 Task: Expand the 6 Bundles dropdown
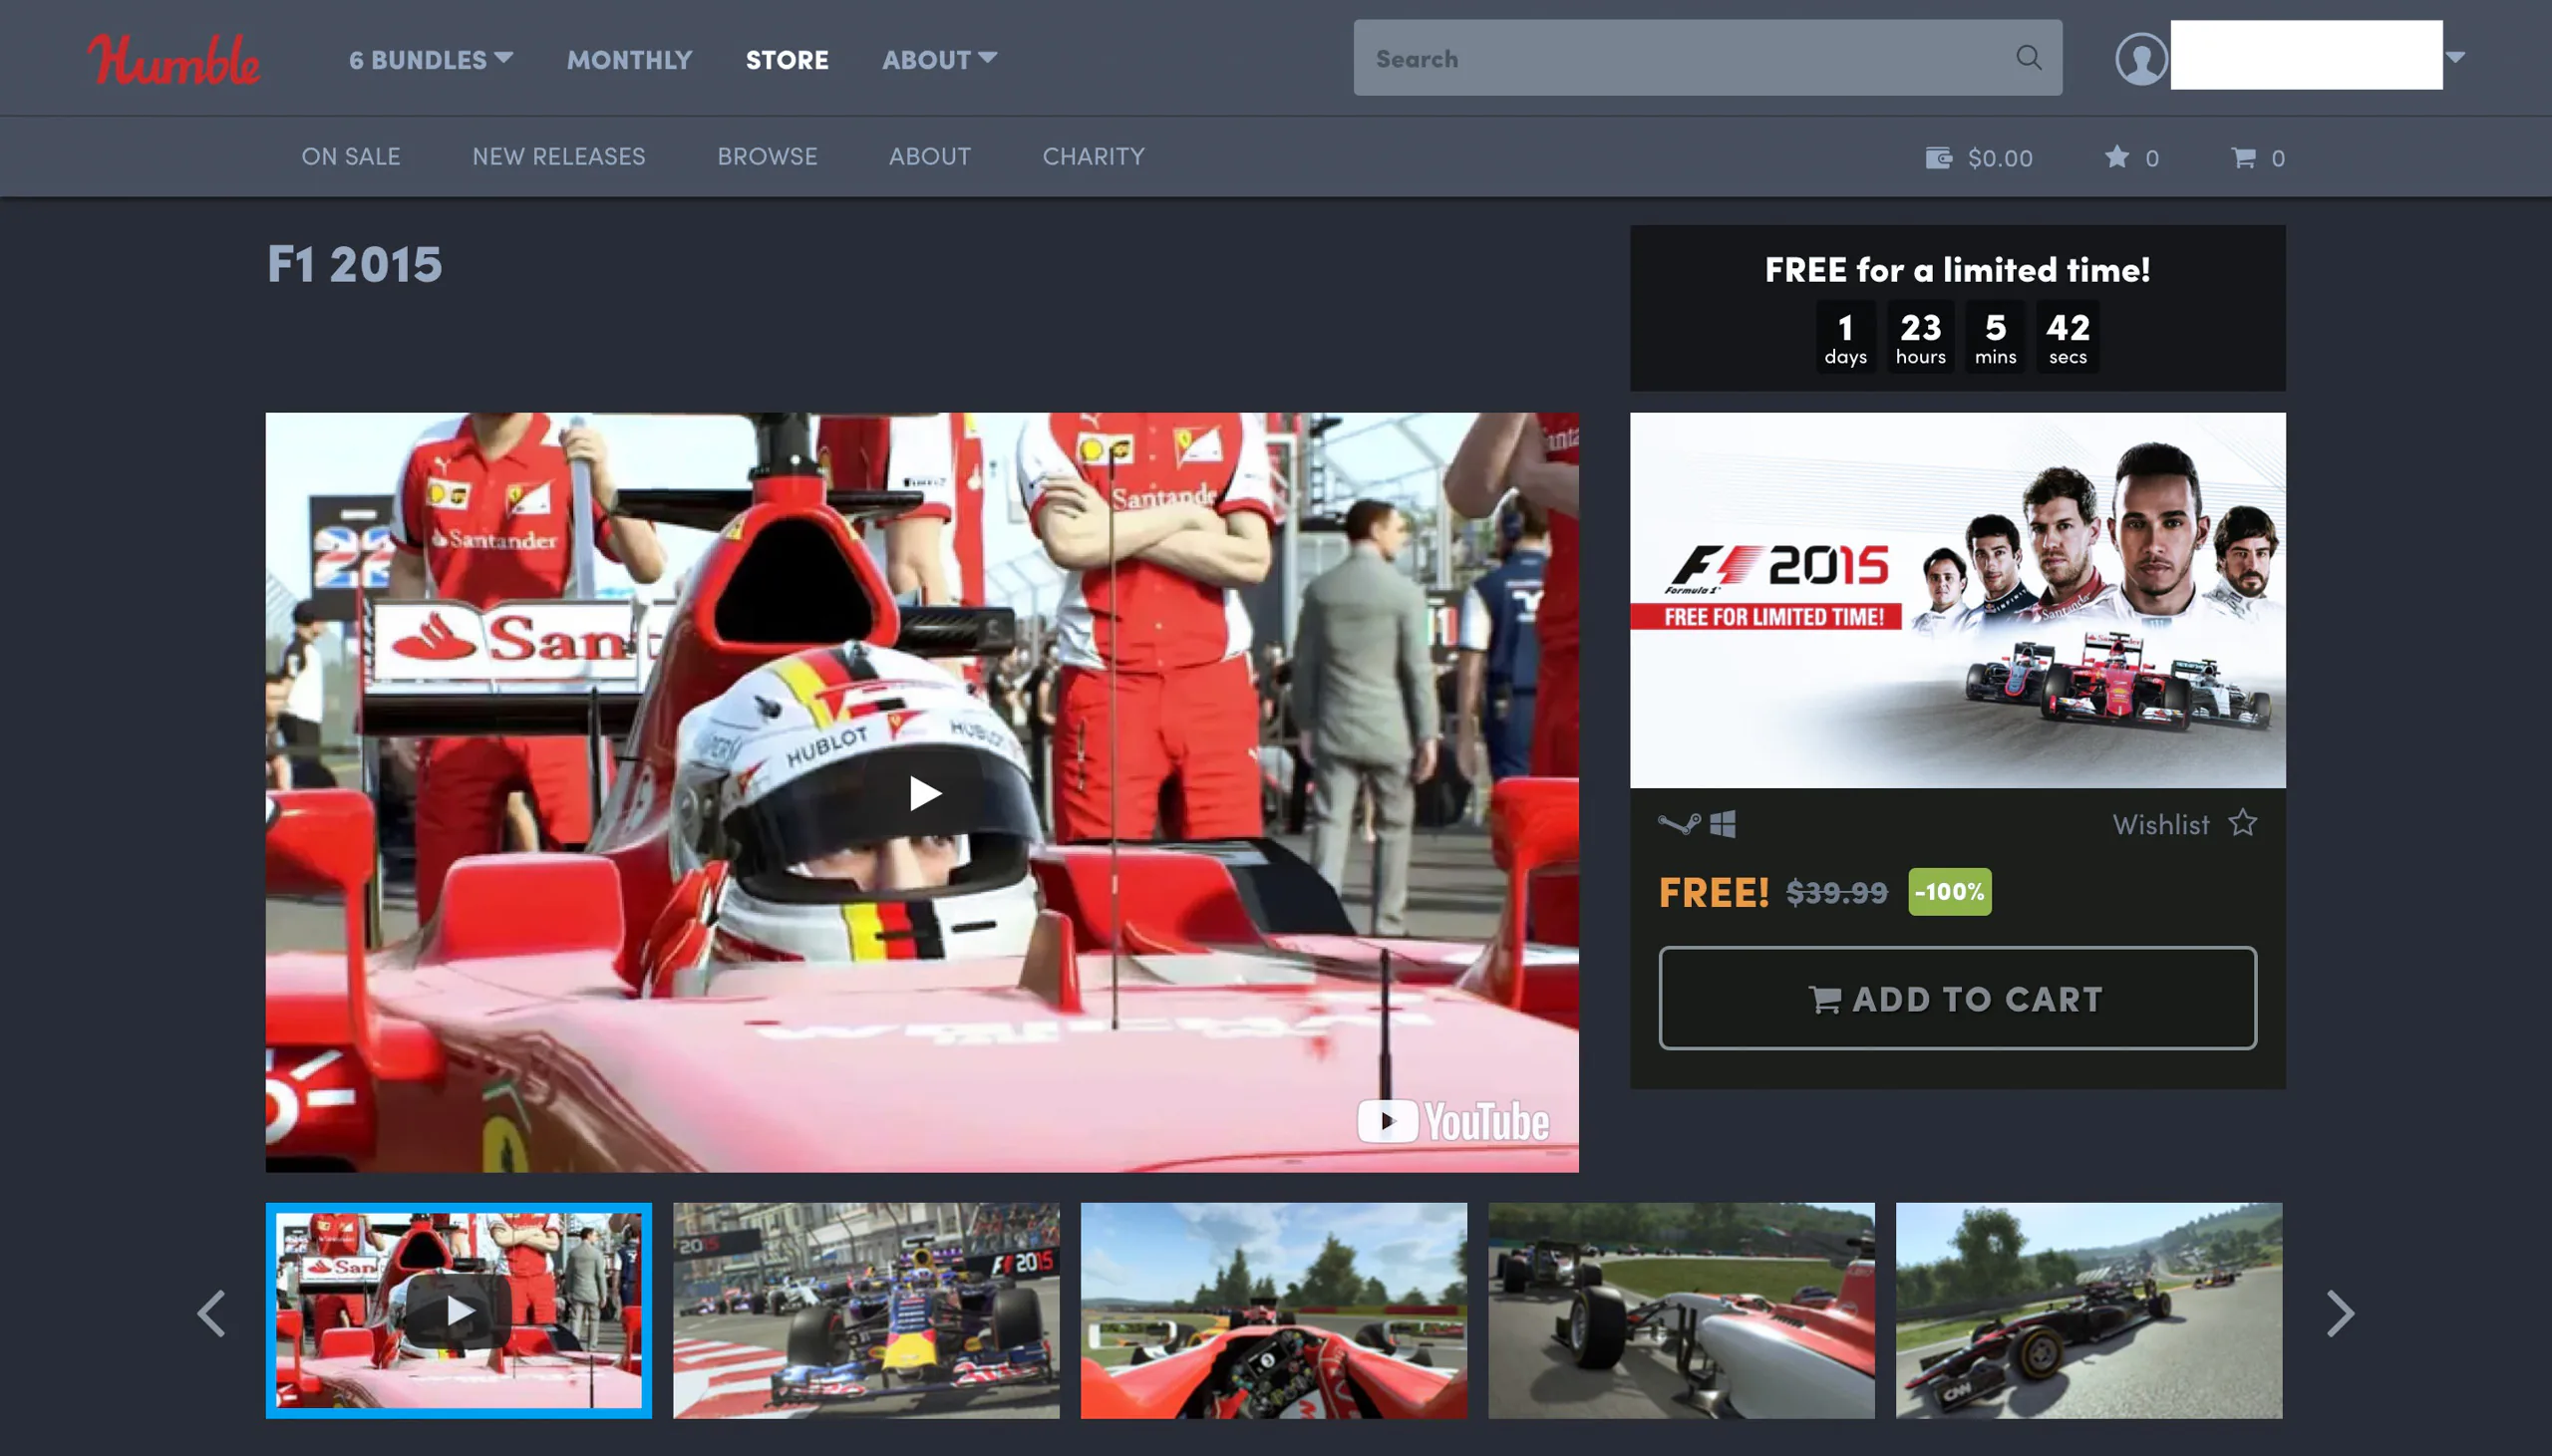(x=431, y=59)
